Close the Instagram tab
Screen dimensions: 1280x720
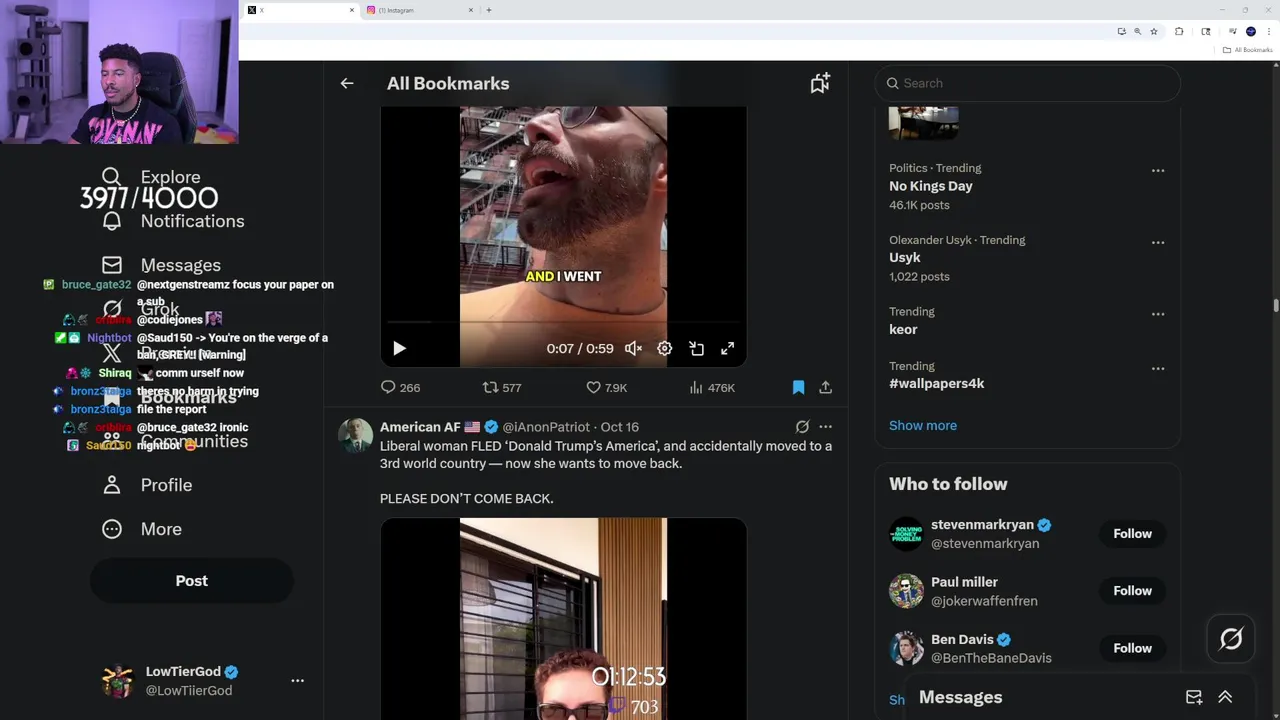(x=471, y=10)
